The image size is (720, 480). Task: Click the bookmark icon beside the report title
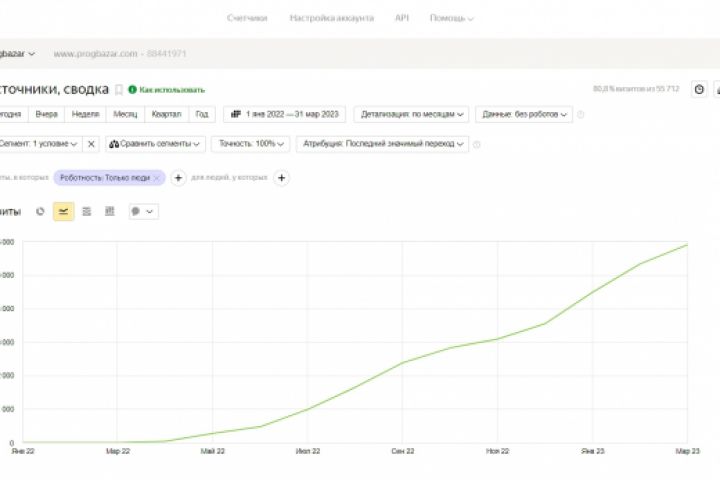pyautogui.click(x=119, y=89)
